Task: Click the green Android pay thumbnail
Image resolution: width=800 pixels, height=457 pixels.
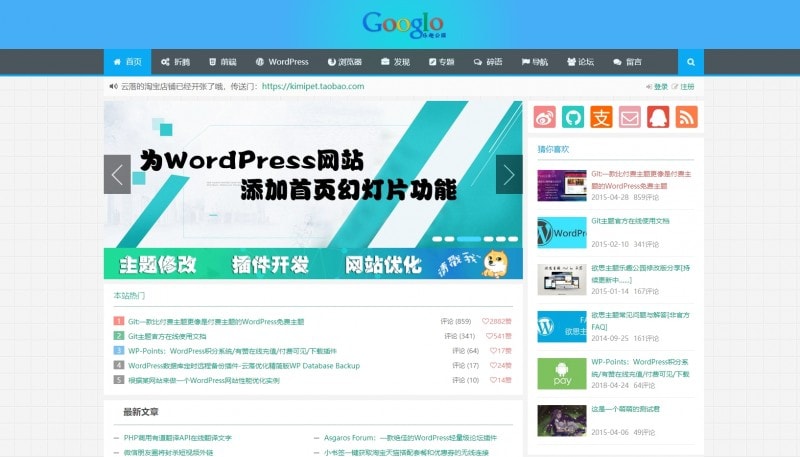Action: (562, 373)
